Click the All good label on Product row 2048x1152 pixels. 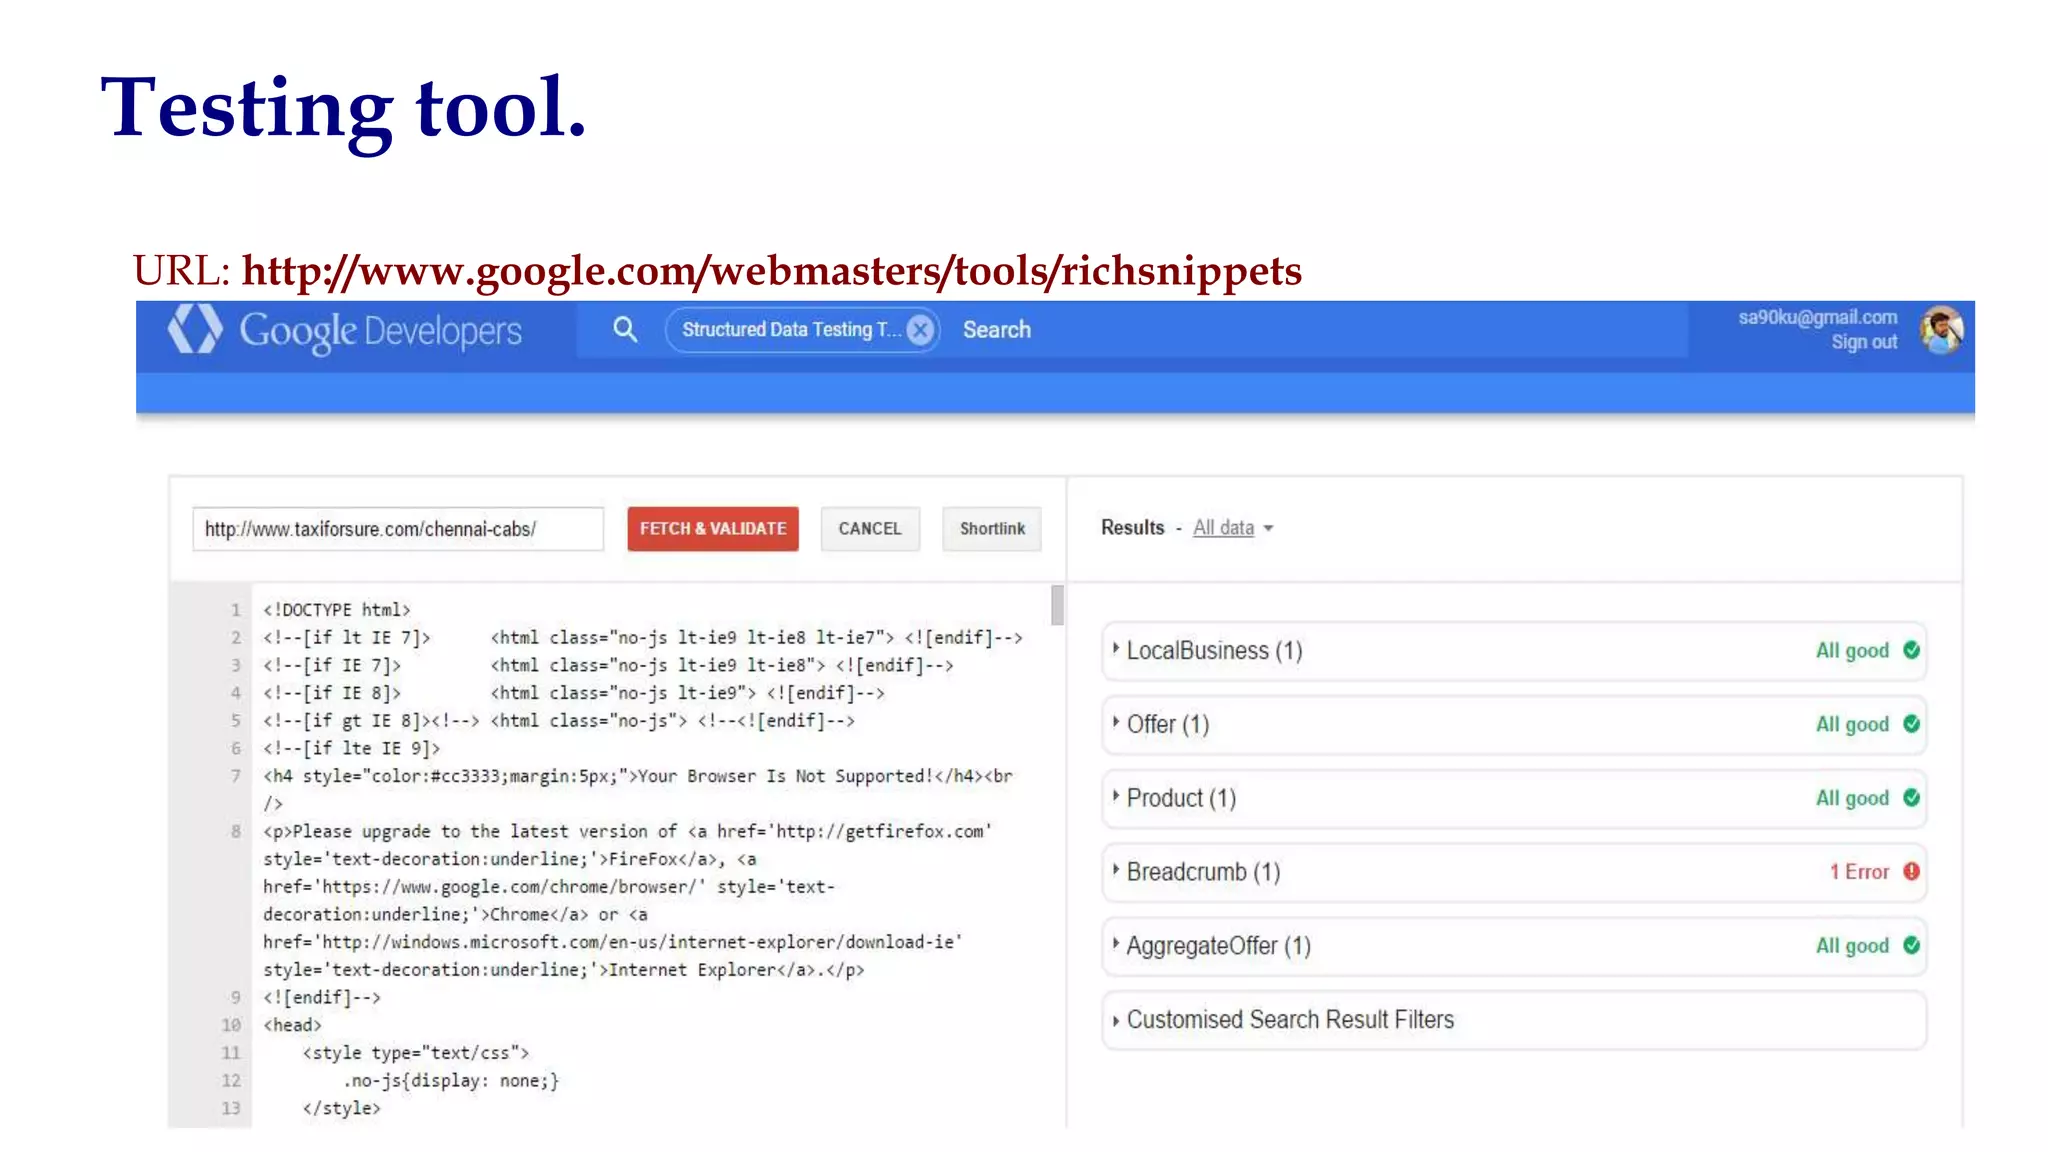click(x=1852, y=799)
